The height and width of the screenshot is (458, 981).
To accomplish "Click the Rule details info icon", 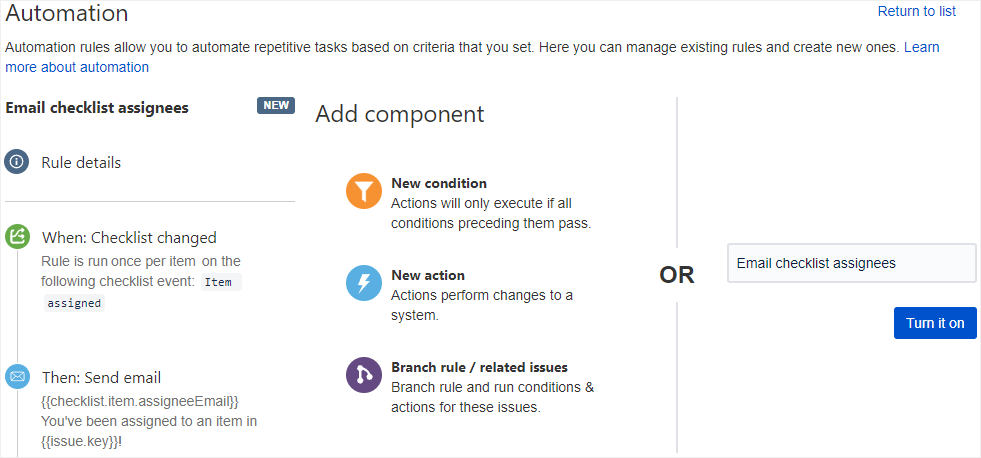I will pyautogui.click(x=17, y=162).
